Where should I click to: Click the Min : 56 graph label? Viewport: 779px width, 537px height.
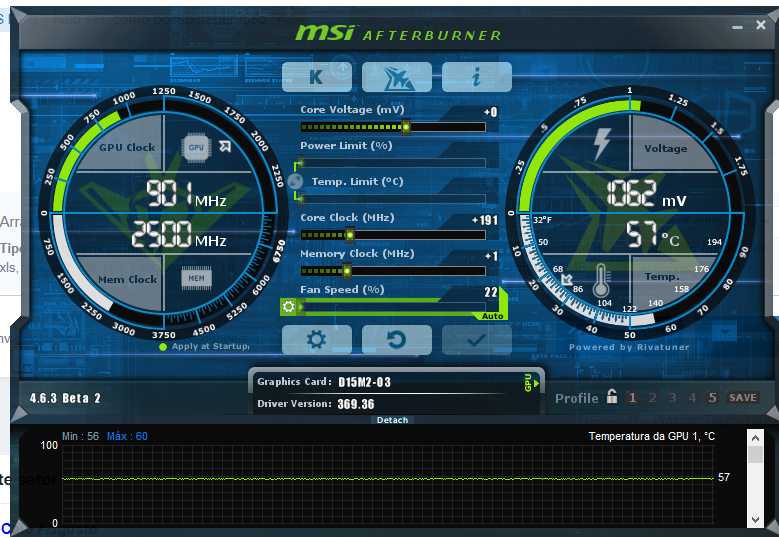(x=80, y=436)
